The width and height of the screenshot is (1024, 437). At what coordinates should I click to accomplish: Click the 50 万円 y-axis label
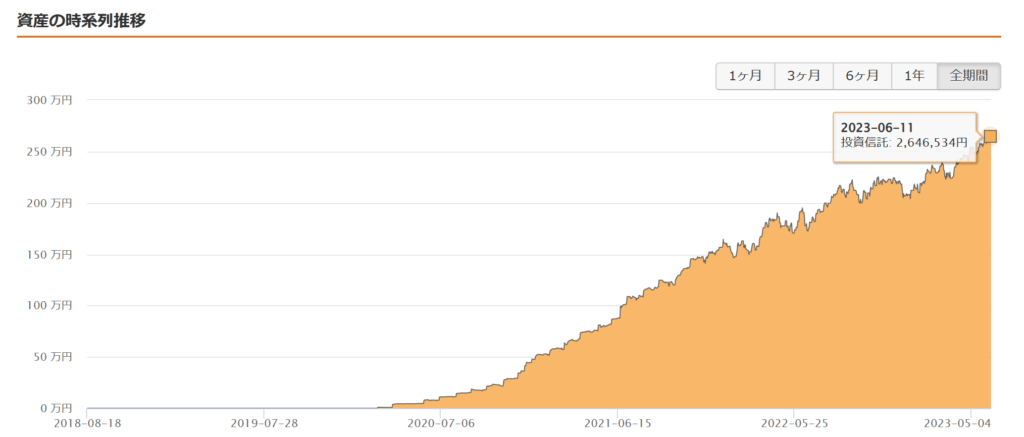tap(54, 357)
